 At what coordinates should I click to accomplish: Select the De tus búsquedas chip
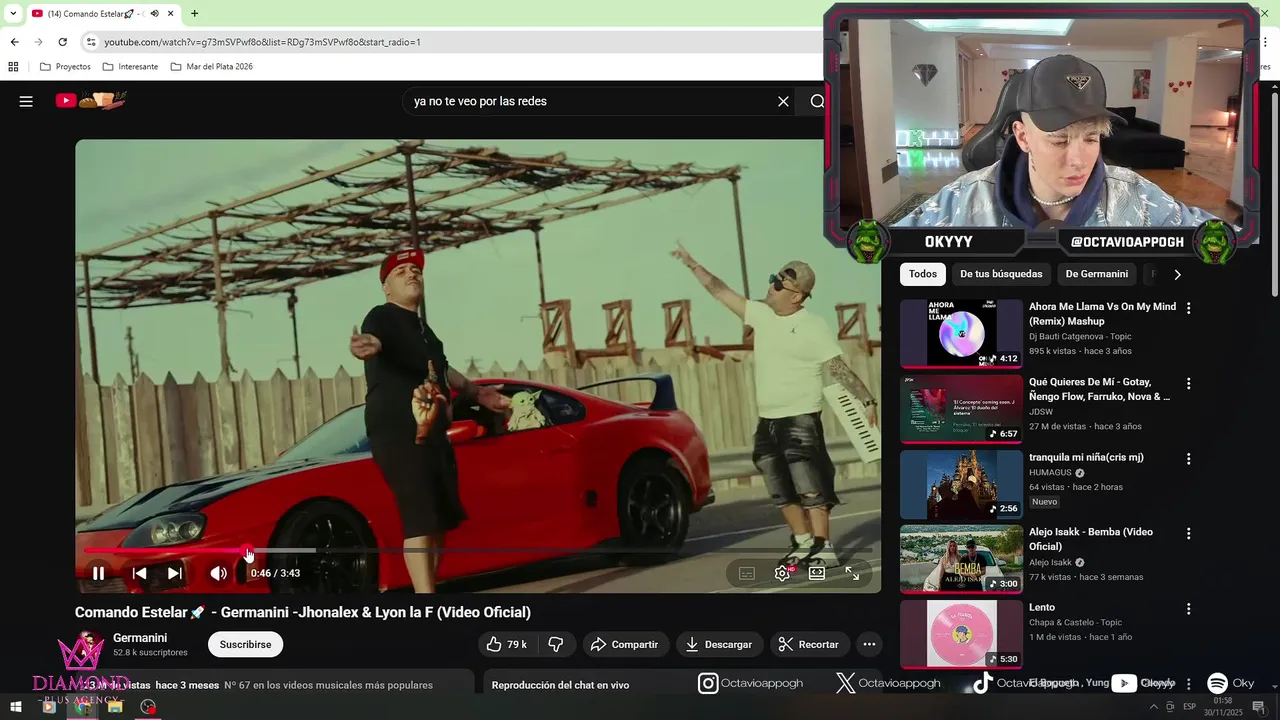click(x=1001, y=274)
